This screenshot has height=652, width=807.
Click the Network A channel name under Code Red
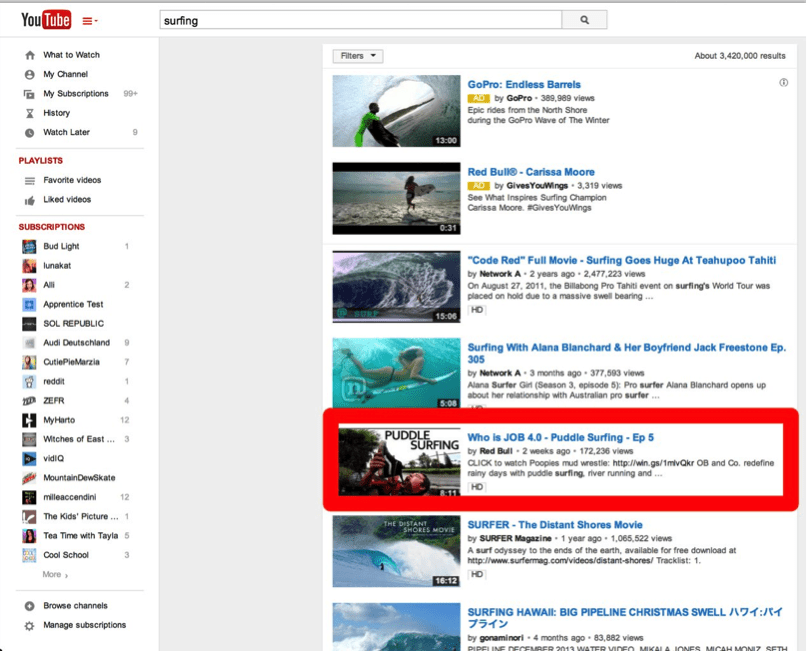(x=500, y=274)
